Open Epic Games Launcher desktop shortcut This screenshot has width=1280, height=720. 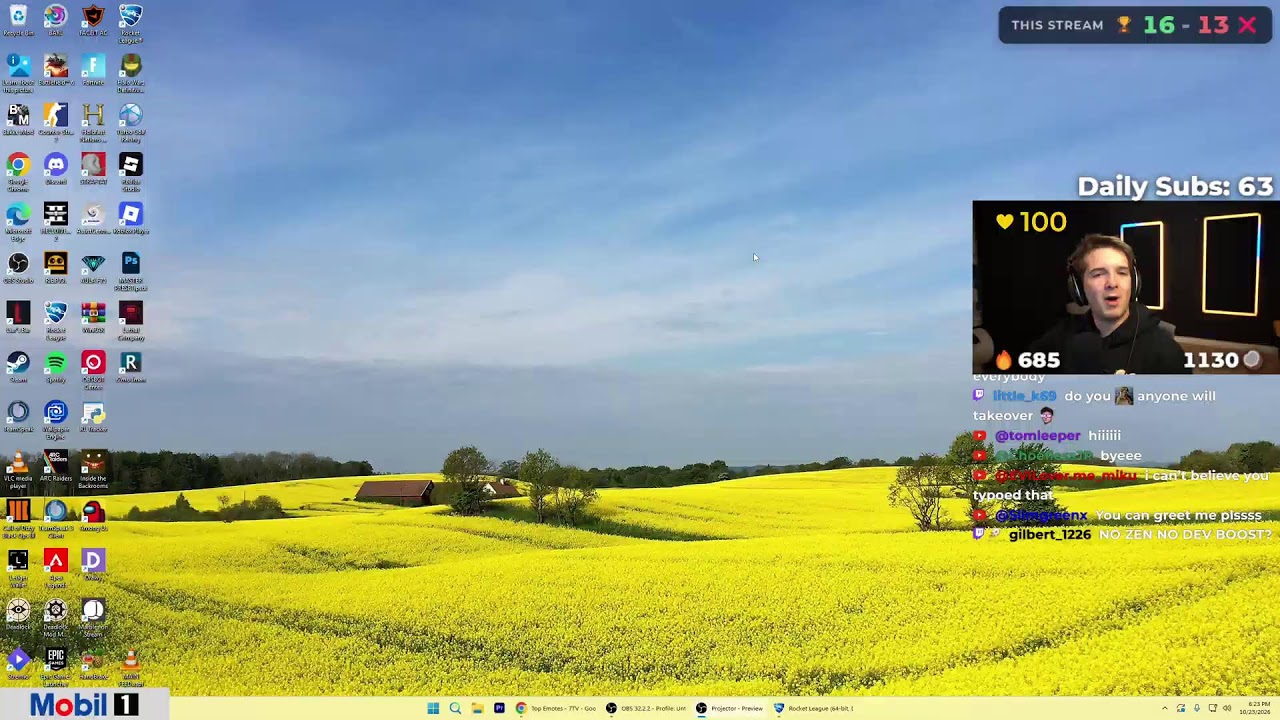[56, 665]
